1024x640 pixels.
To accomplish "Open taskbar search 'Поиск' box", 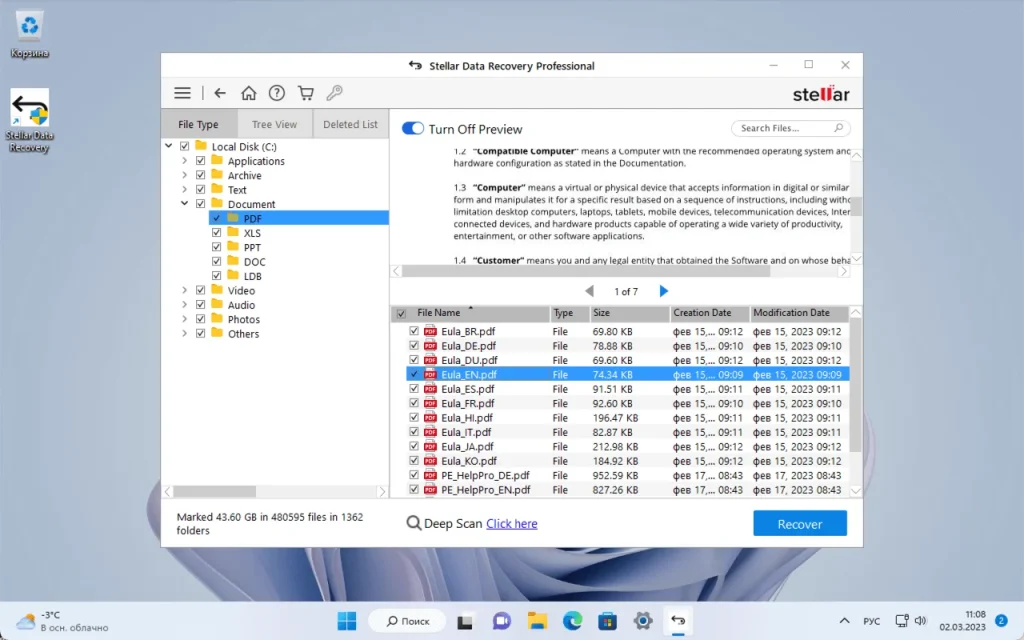I will [407, 620].
